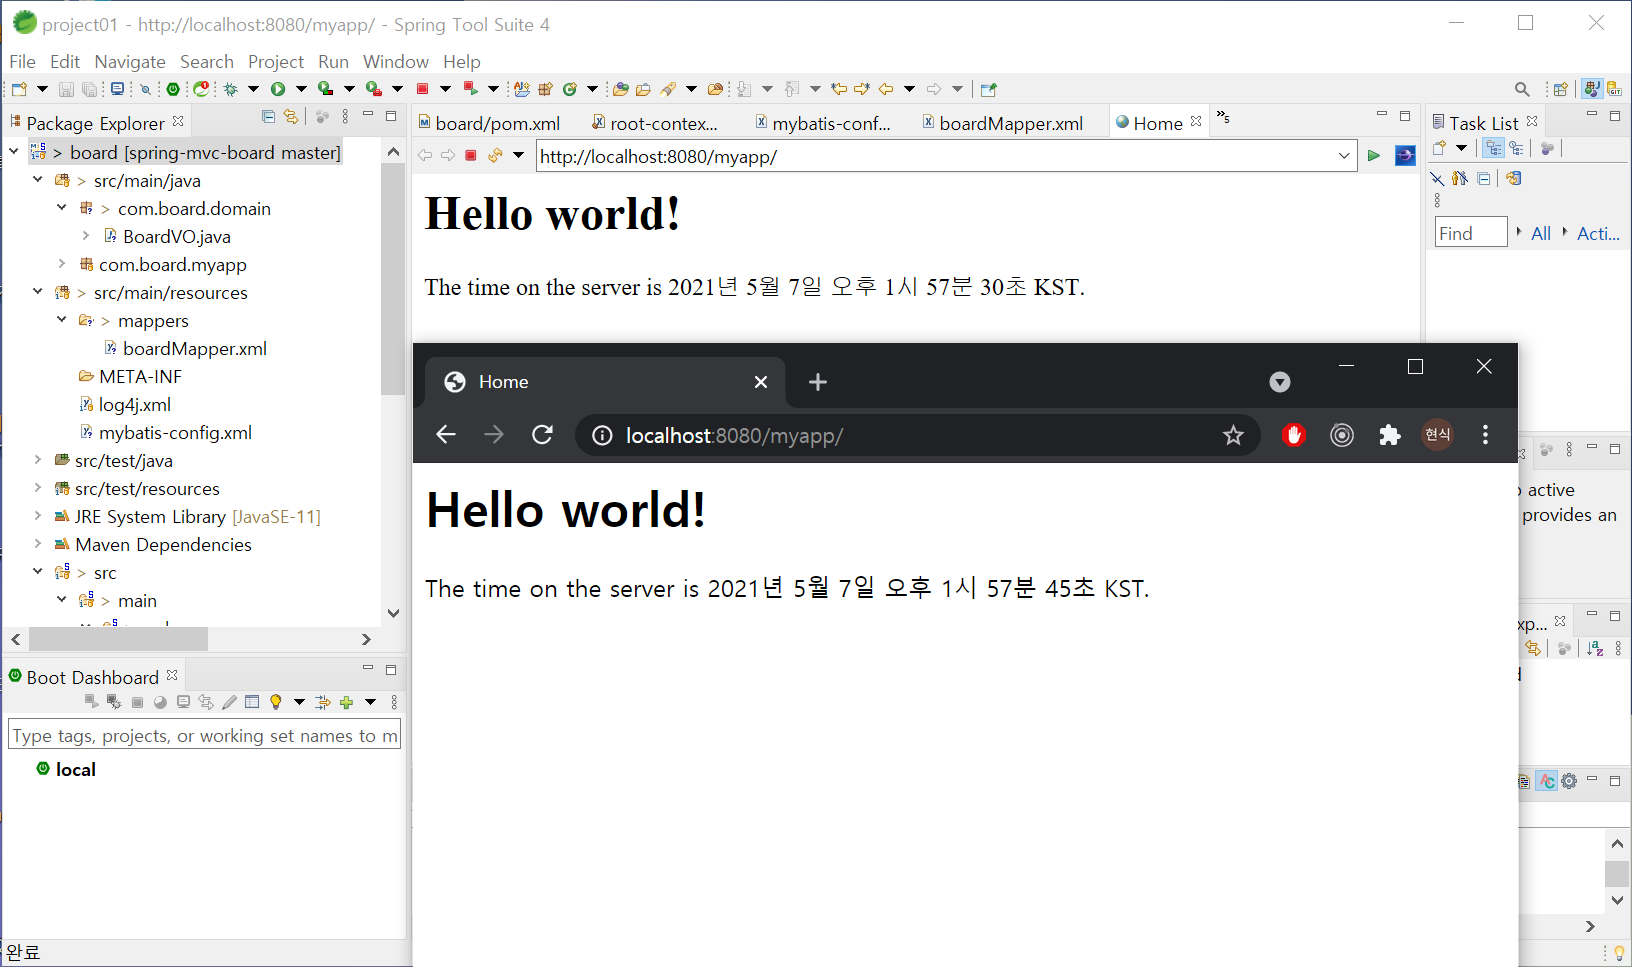Viewport: 1632px width, 967px height.
Task: Open Package Explorer View Menu dots
Action: [x=346, y=117]
